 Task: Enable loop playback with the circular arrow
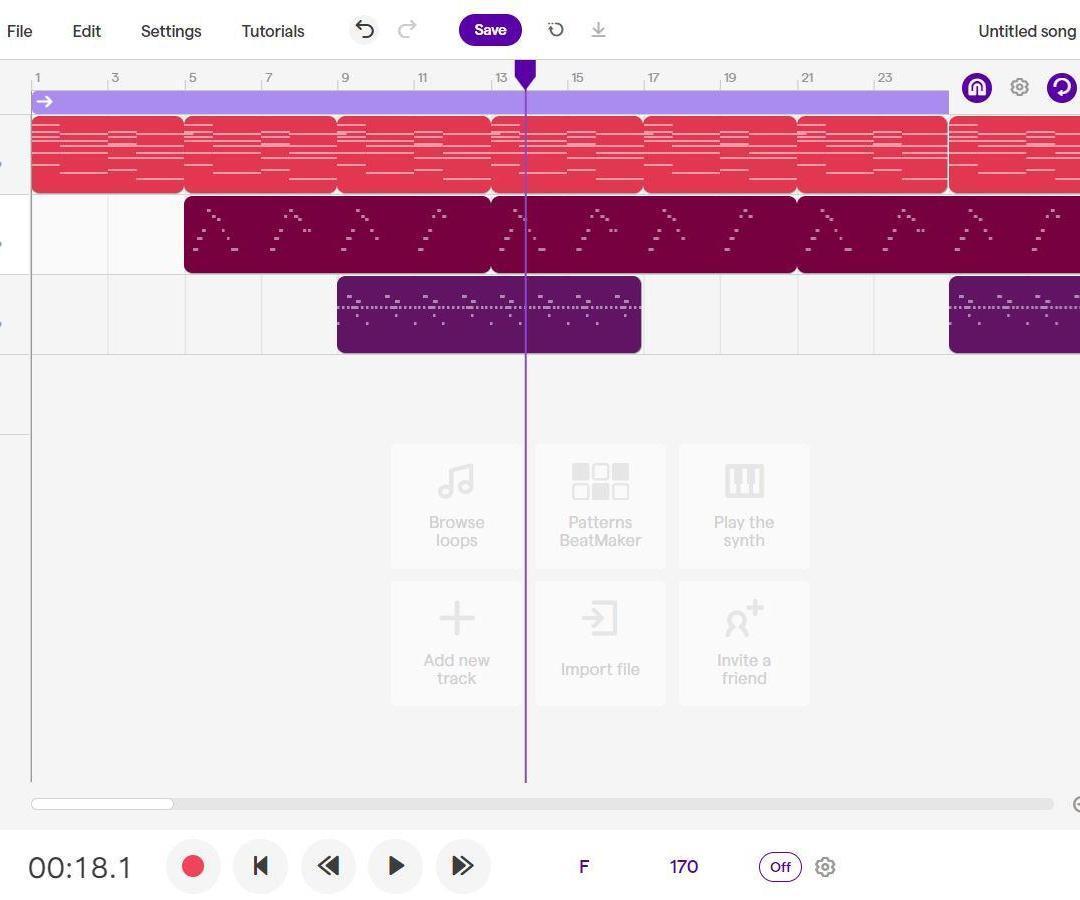coord(1061,87)
